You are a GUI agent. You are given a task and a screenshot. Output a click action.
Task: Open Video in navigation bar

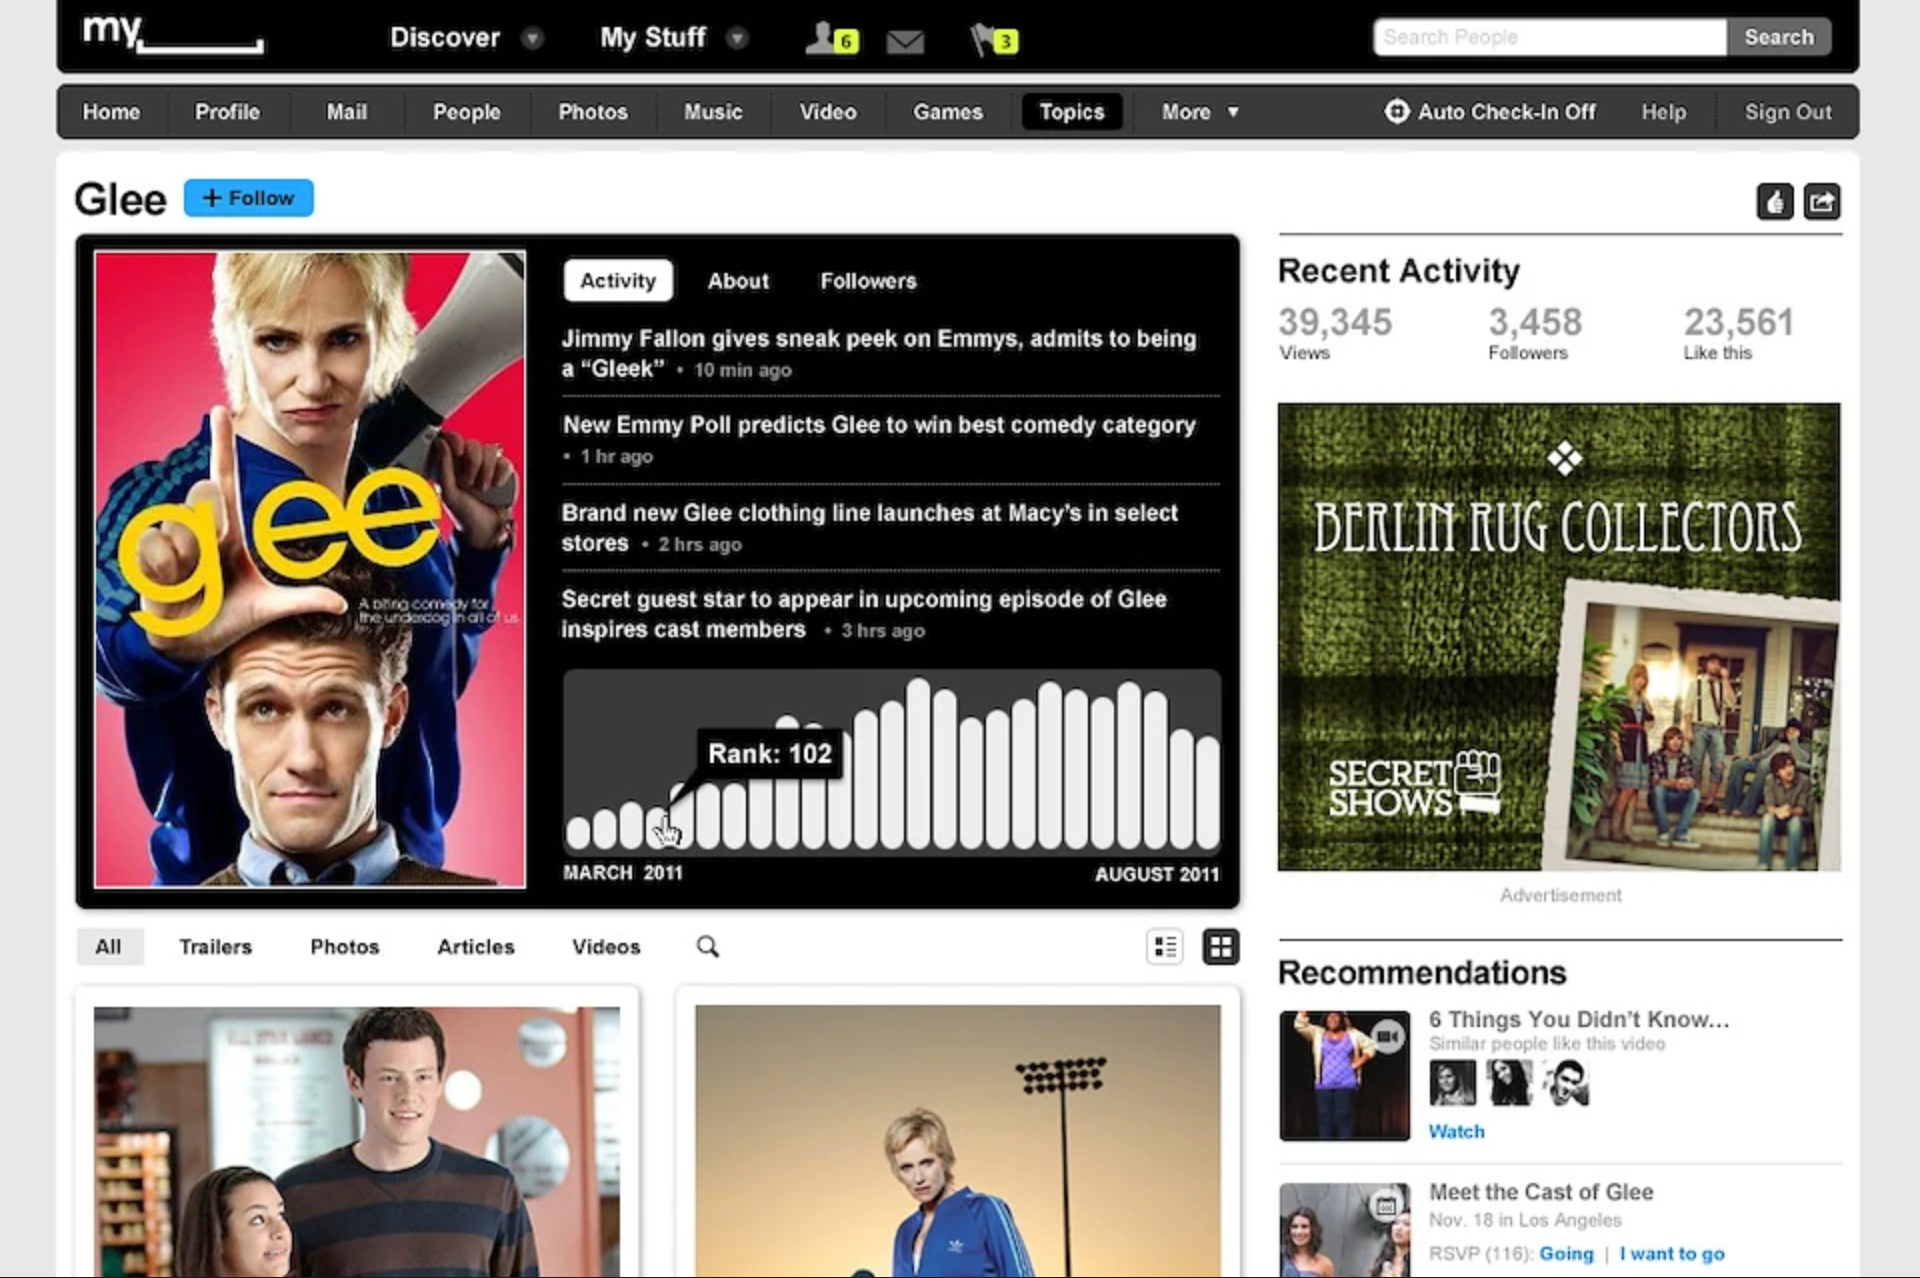(828, 112)
